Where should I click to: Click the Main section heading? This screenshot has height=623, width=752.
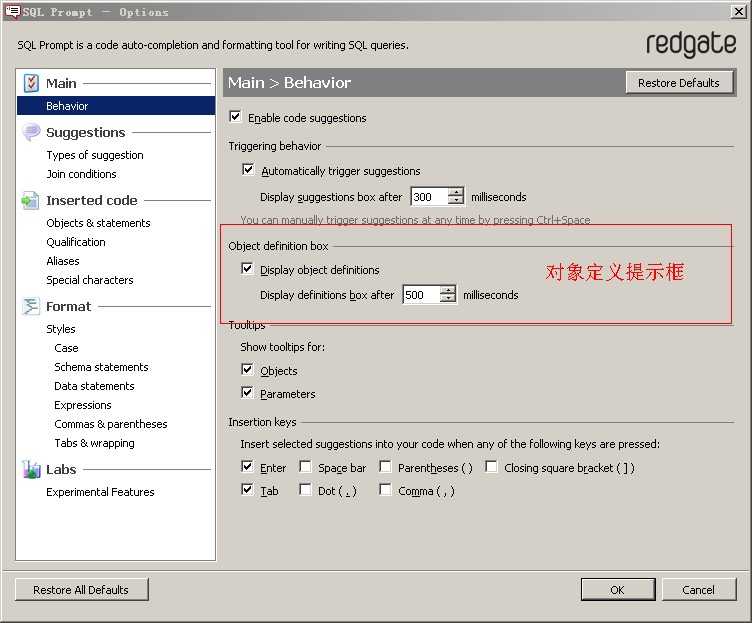(61, 83)
